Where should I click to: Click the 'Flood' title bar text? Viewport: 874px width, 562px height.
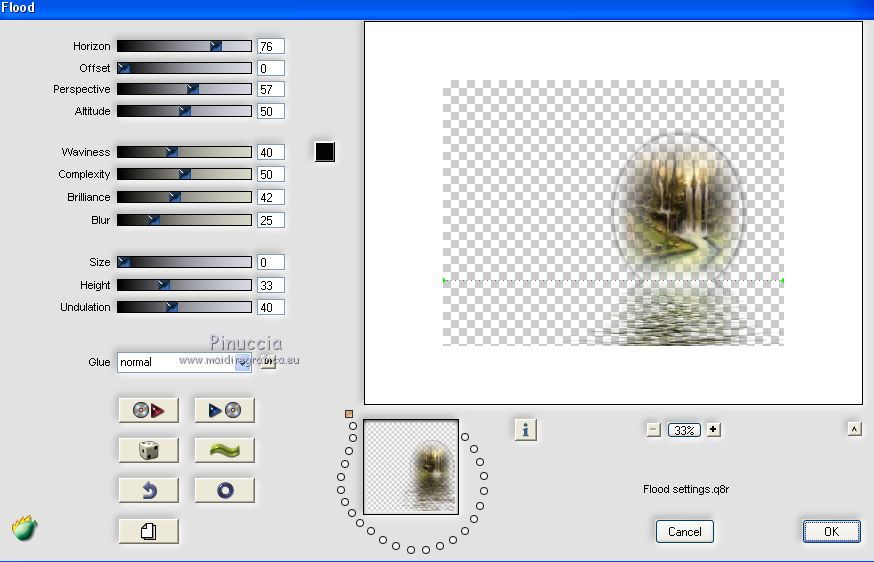click(x=18, y=8)
